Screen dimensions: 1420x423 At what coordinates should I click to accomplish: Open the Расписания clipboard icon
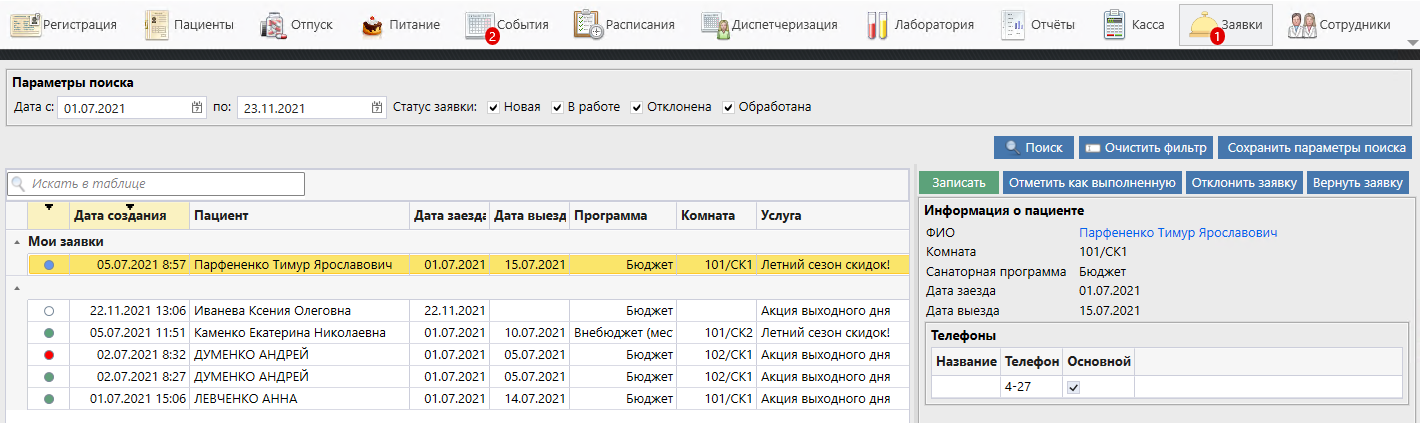click(x=587, y=25)
